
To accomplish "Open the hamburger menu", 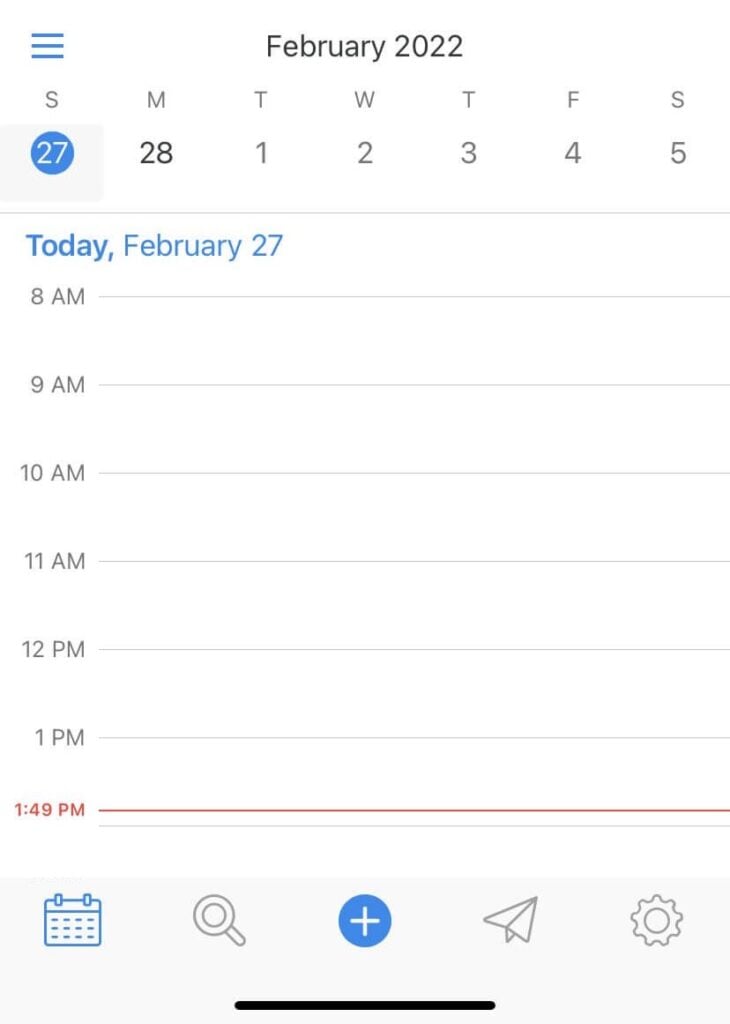I will pyautogui.click(x=47, y=46).
